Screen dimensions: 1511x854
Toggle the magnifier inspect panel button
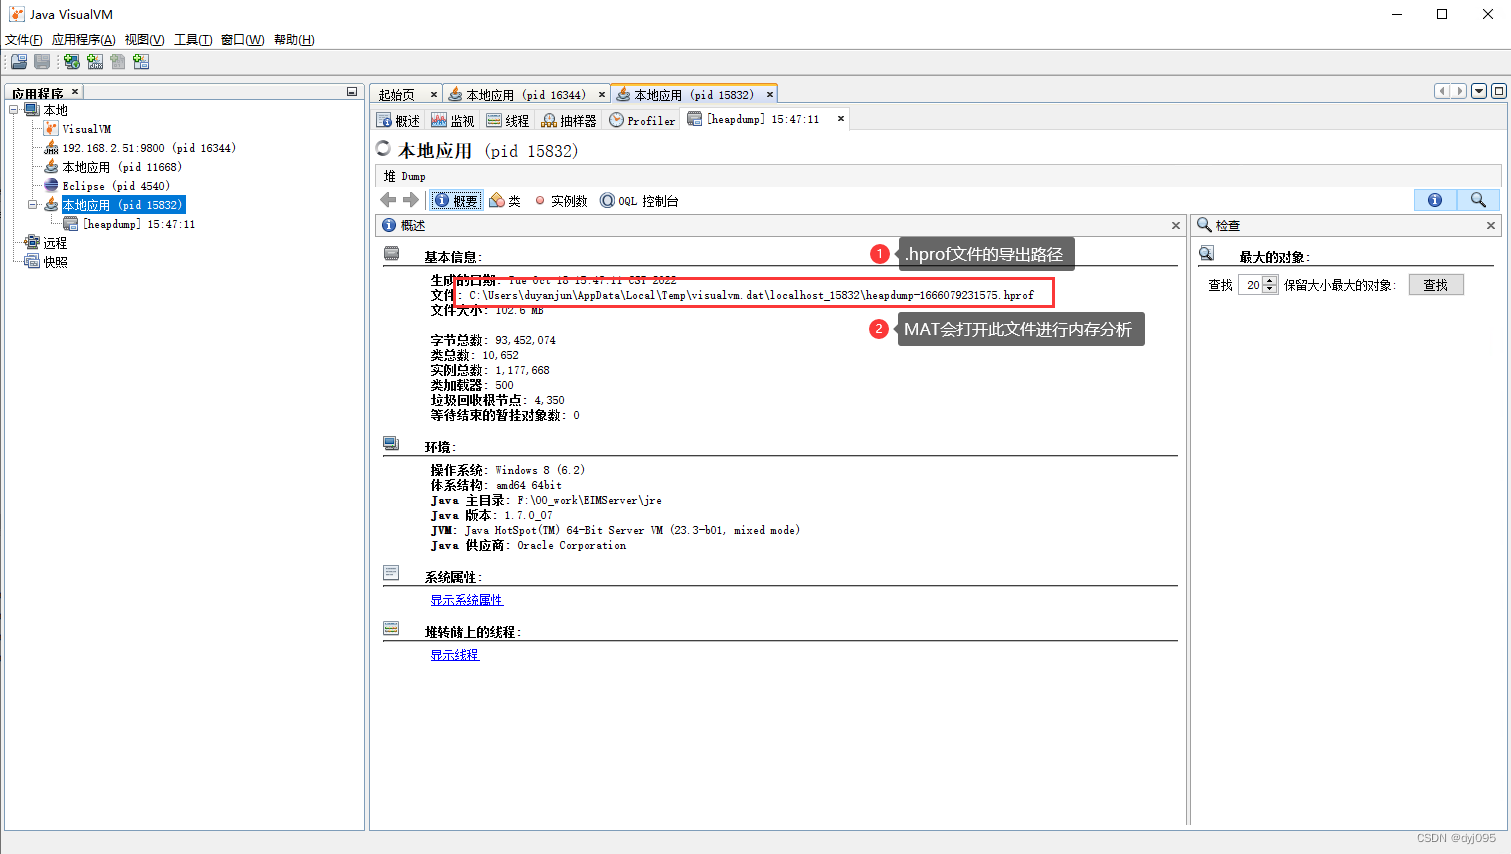tap(1478, 200)
